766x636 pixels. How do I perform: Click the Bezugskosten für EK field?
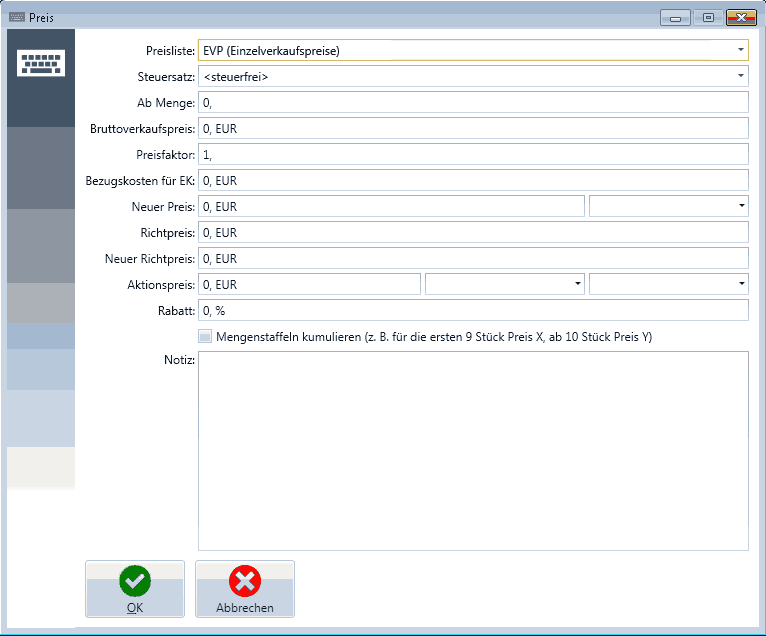(473, 180)
